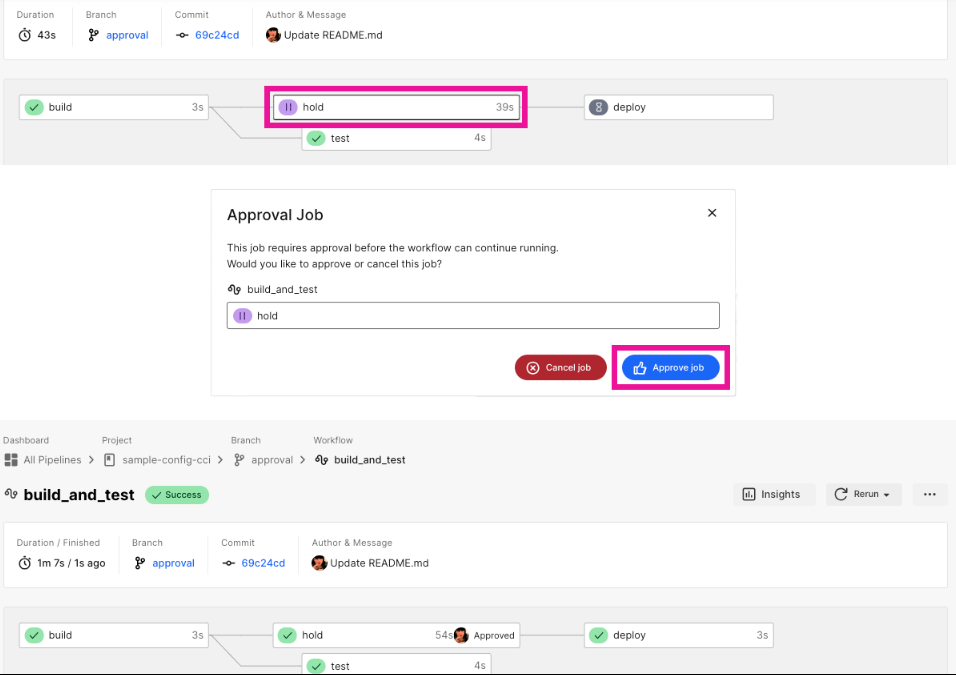Click the Approve job button

pos(670,368)
